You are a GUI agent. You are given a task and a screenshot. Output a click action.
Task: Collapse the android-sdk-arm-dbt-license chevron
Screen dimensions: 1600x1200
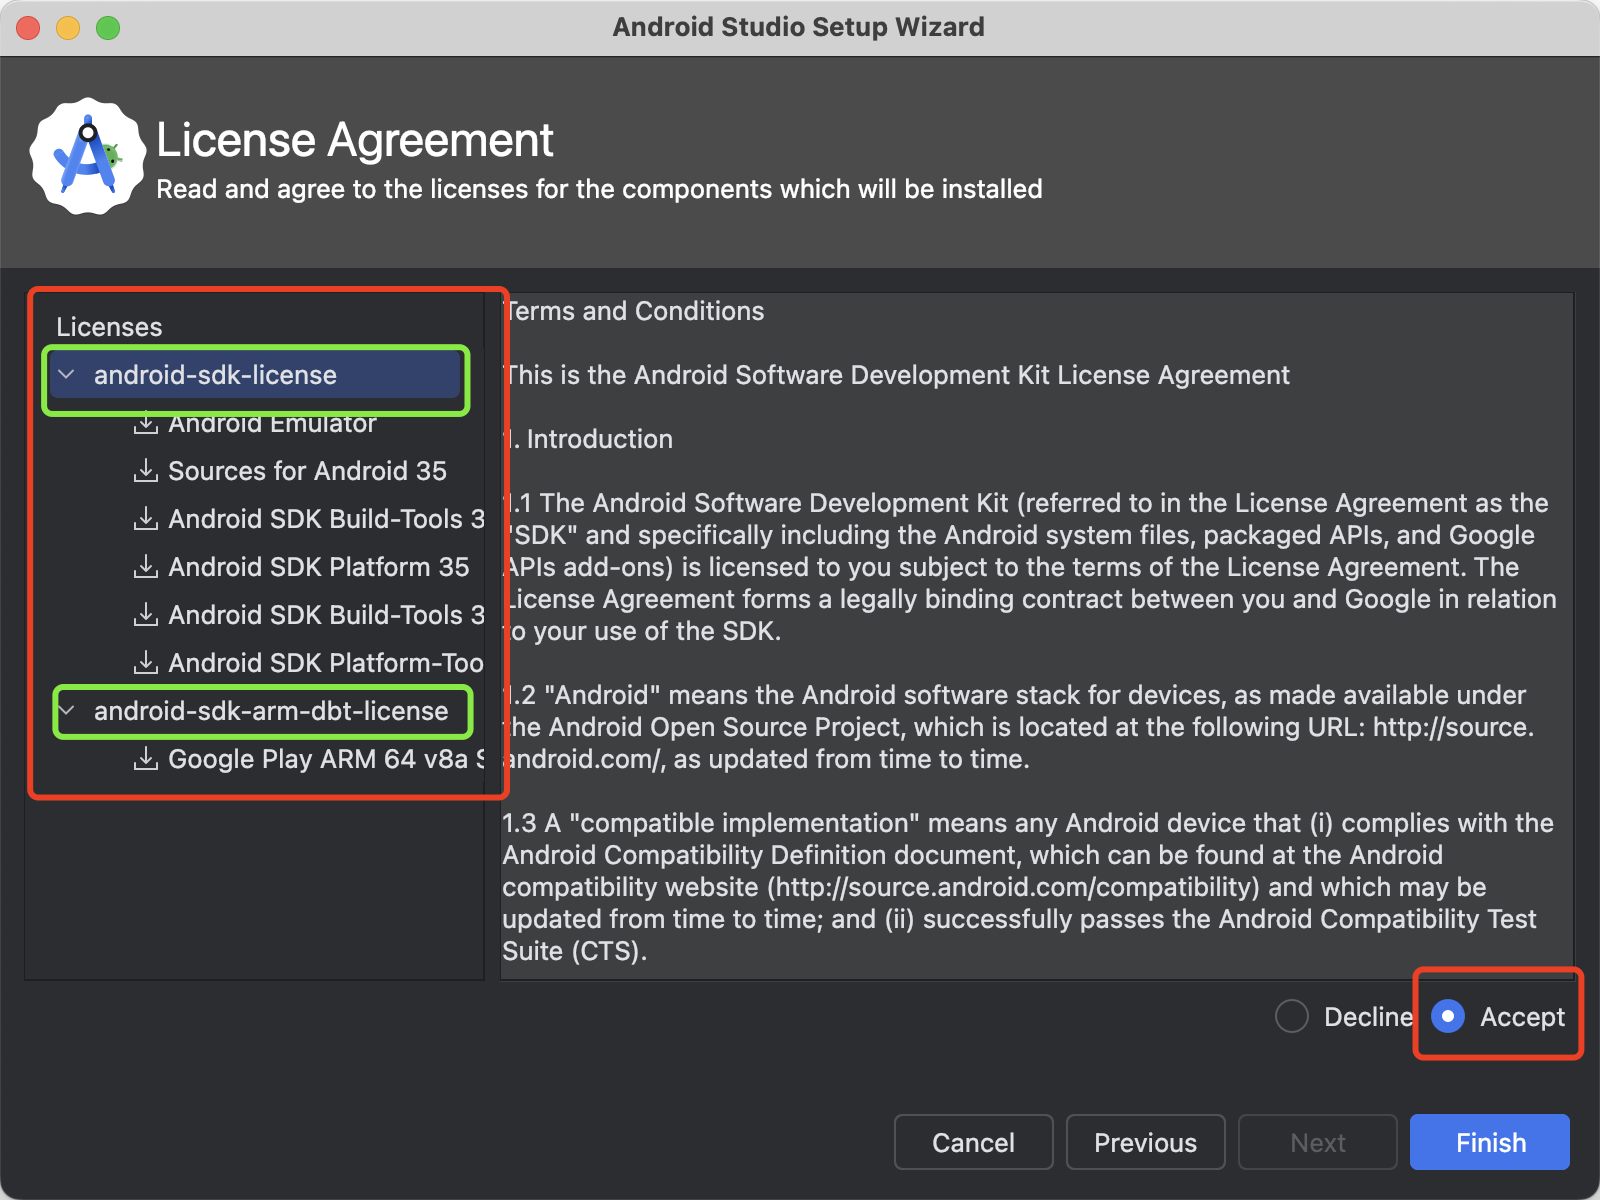pyautogui.click(x=67, y=710)
